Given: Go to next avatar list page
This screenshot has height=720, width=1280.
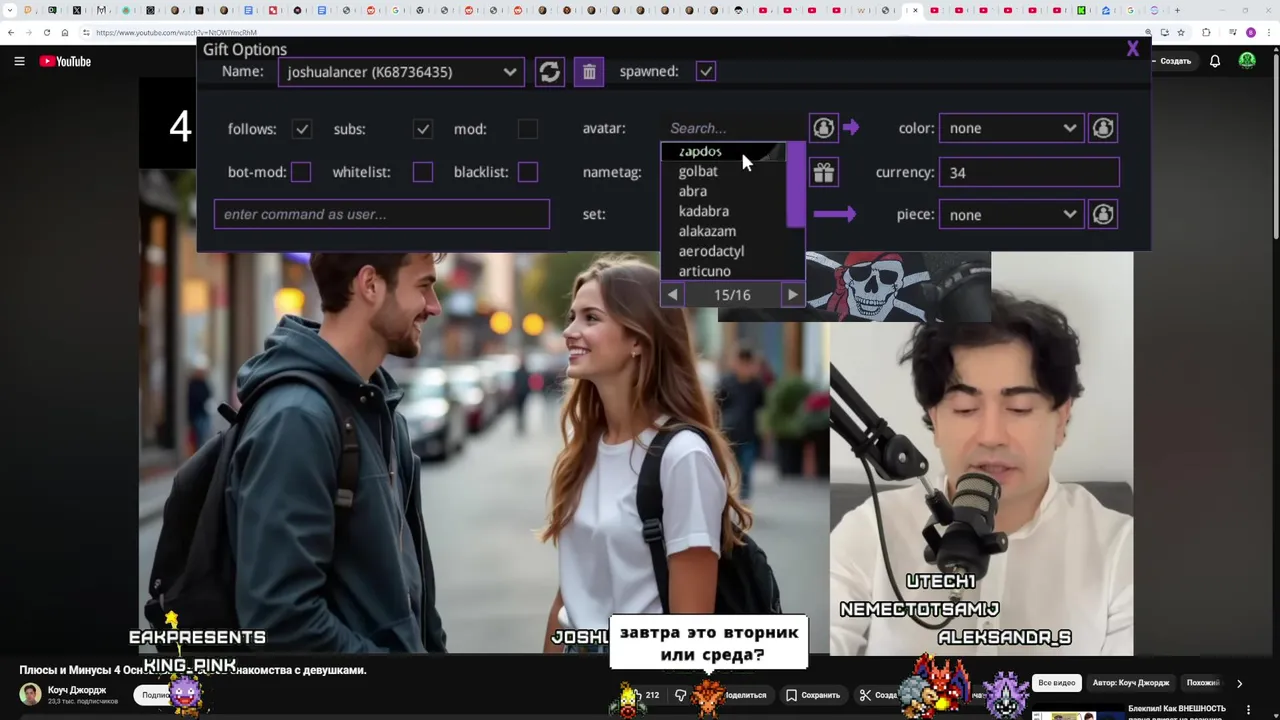Looking at the screenshot, I should pyautogui.click(x=792, y=295).
